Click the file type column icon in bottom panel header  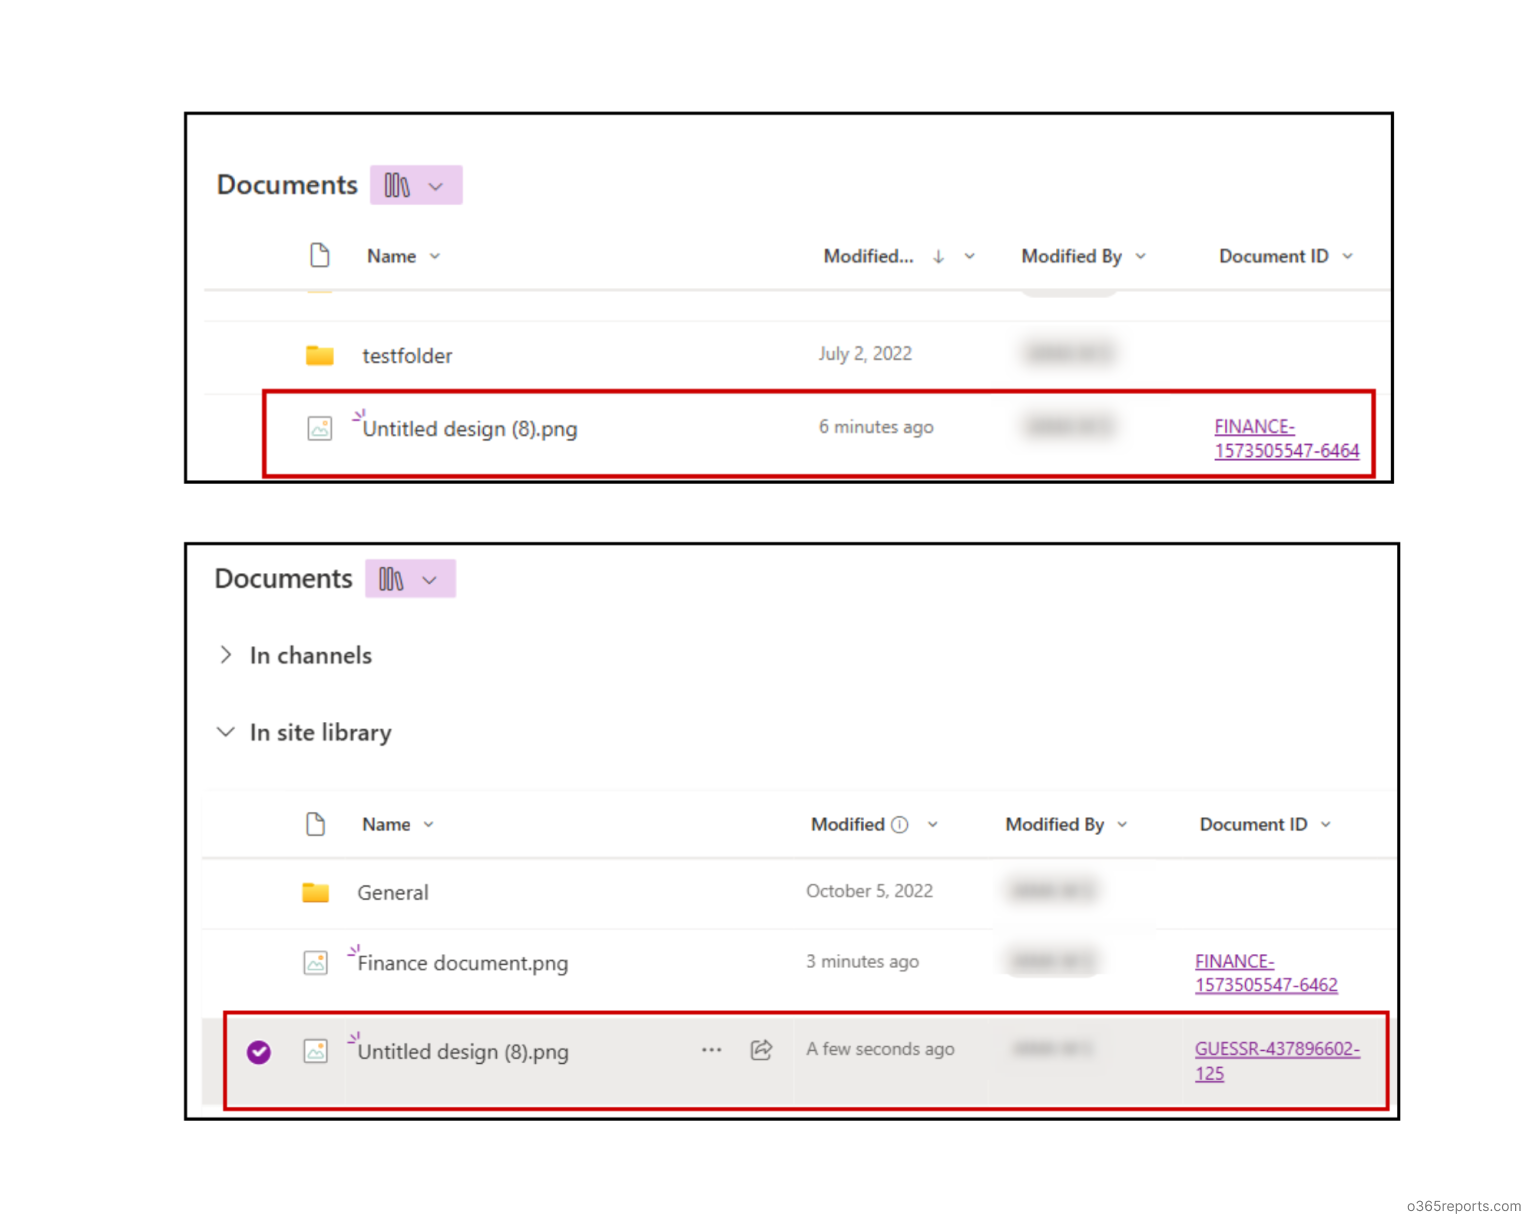(x=316, y=824)
